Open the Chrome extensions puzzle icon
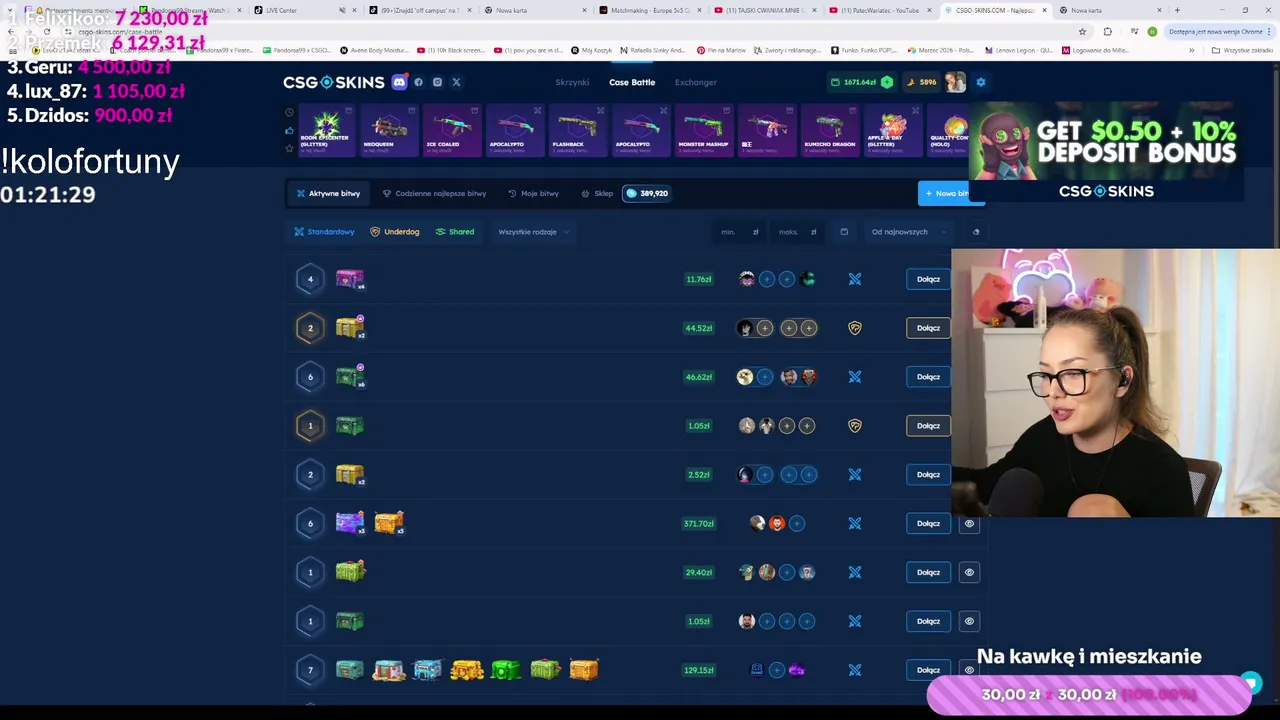The height and width of the screenshot is (720, 1280). [1107, 31]
